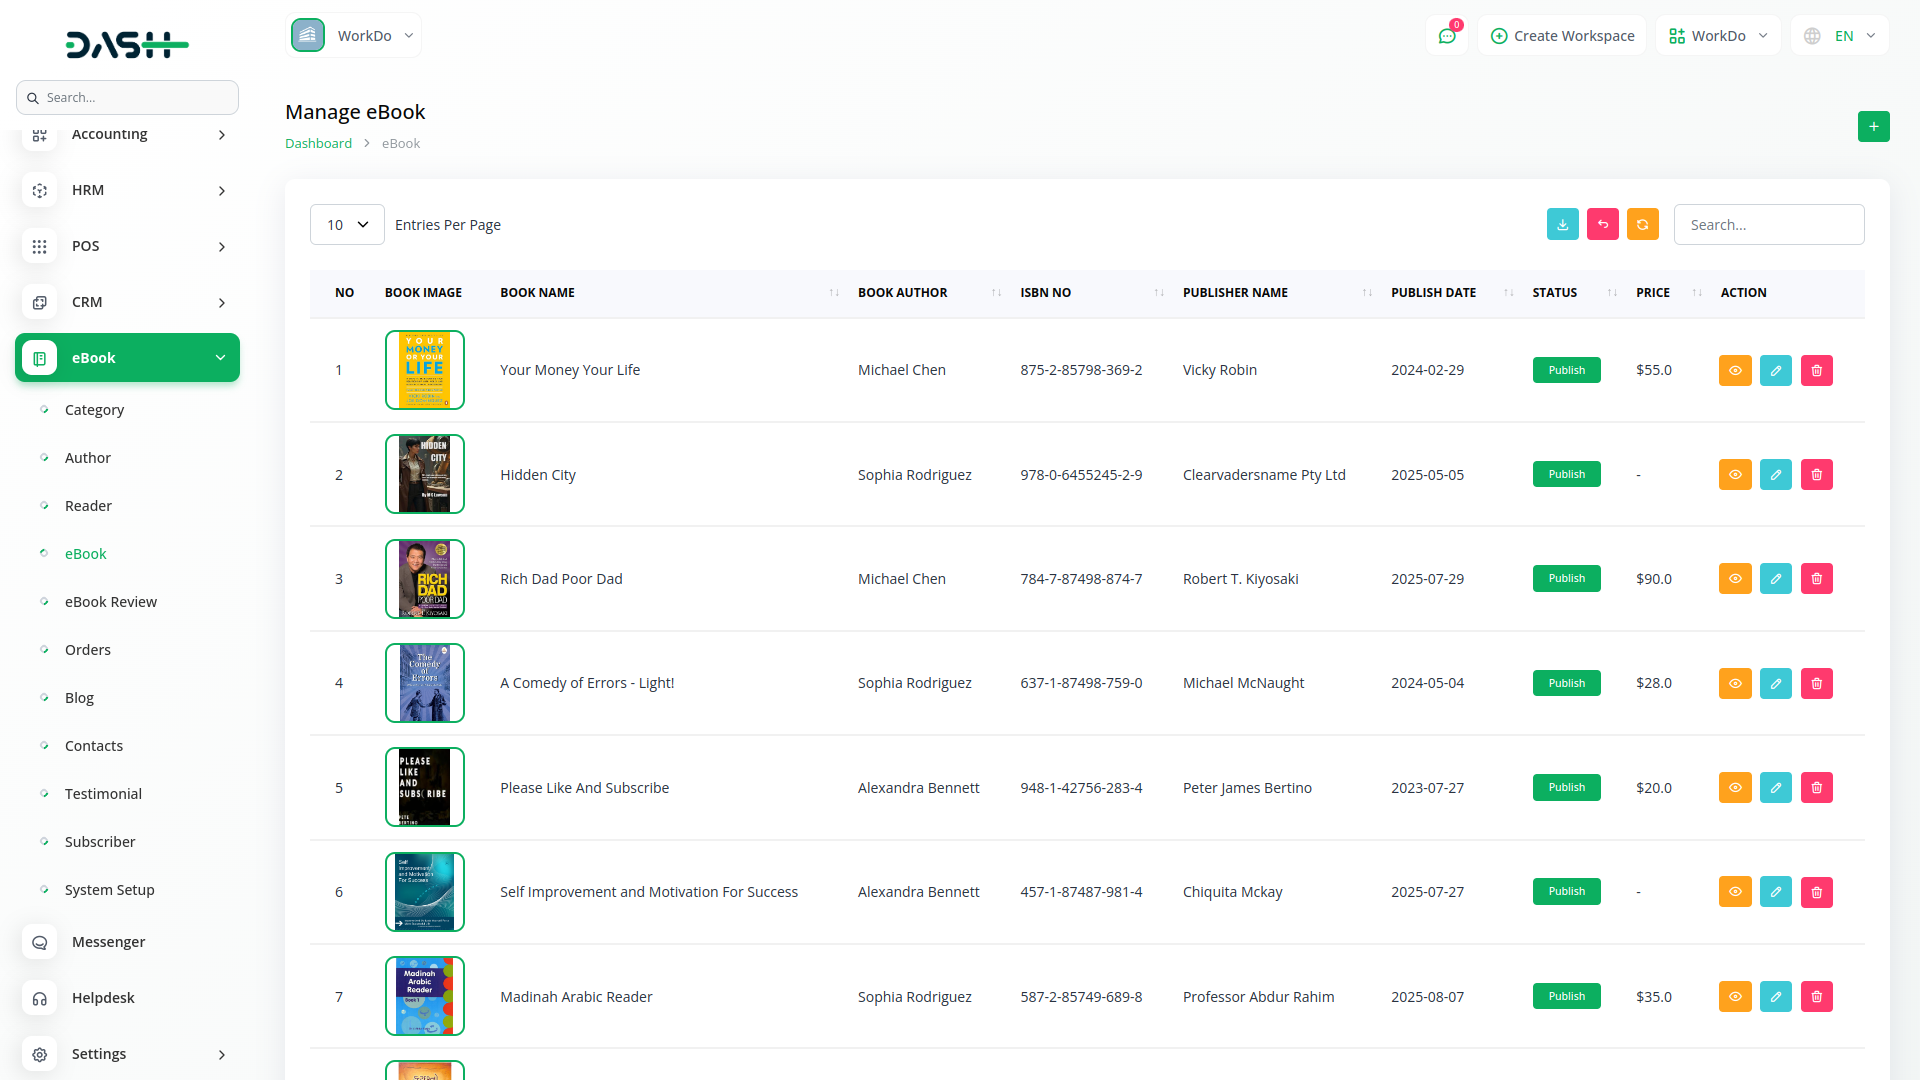Click the orange refresh reload icon
The image size is (1920, 1080).
(1642, 225)
